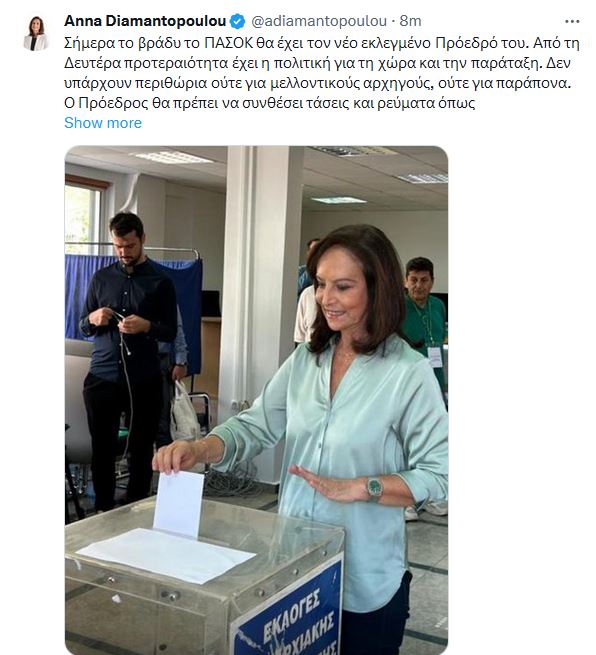Click the white plastic bag in photo
The height and width of the screenshot is (655, 596).
point(184,413)
